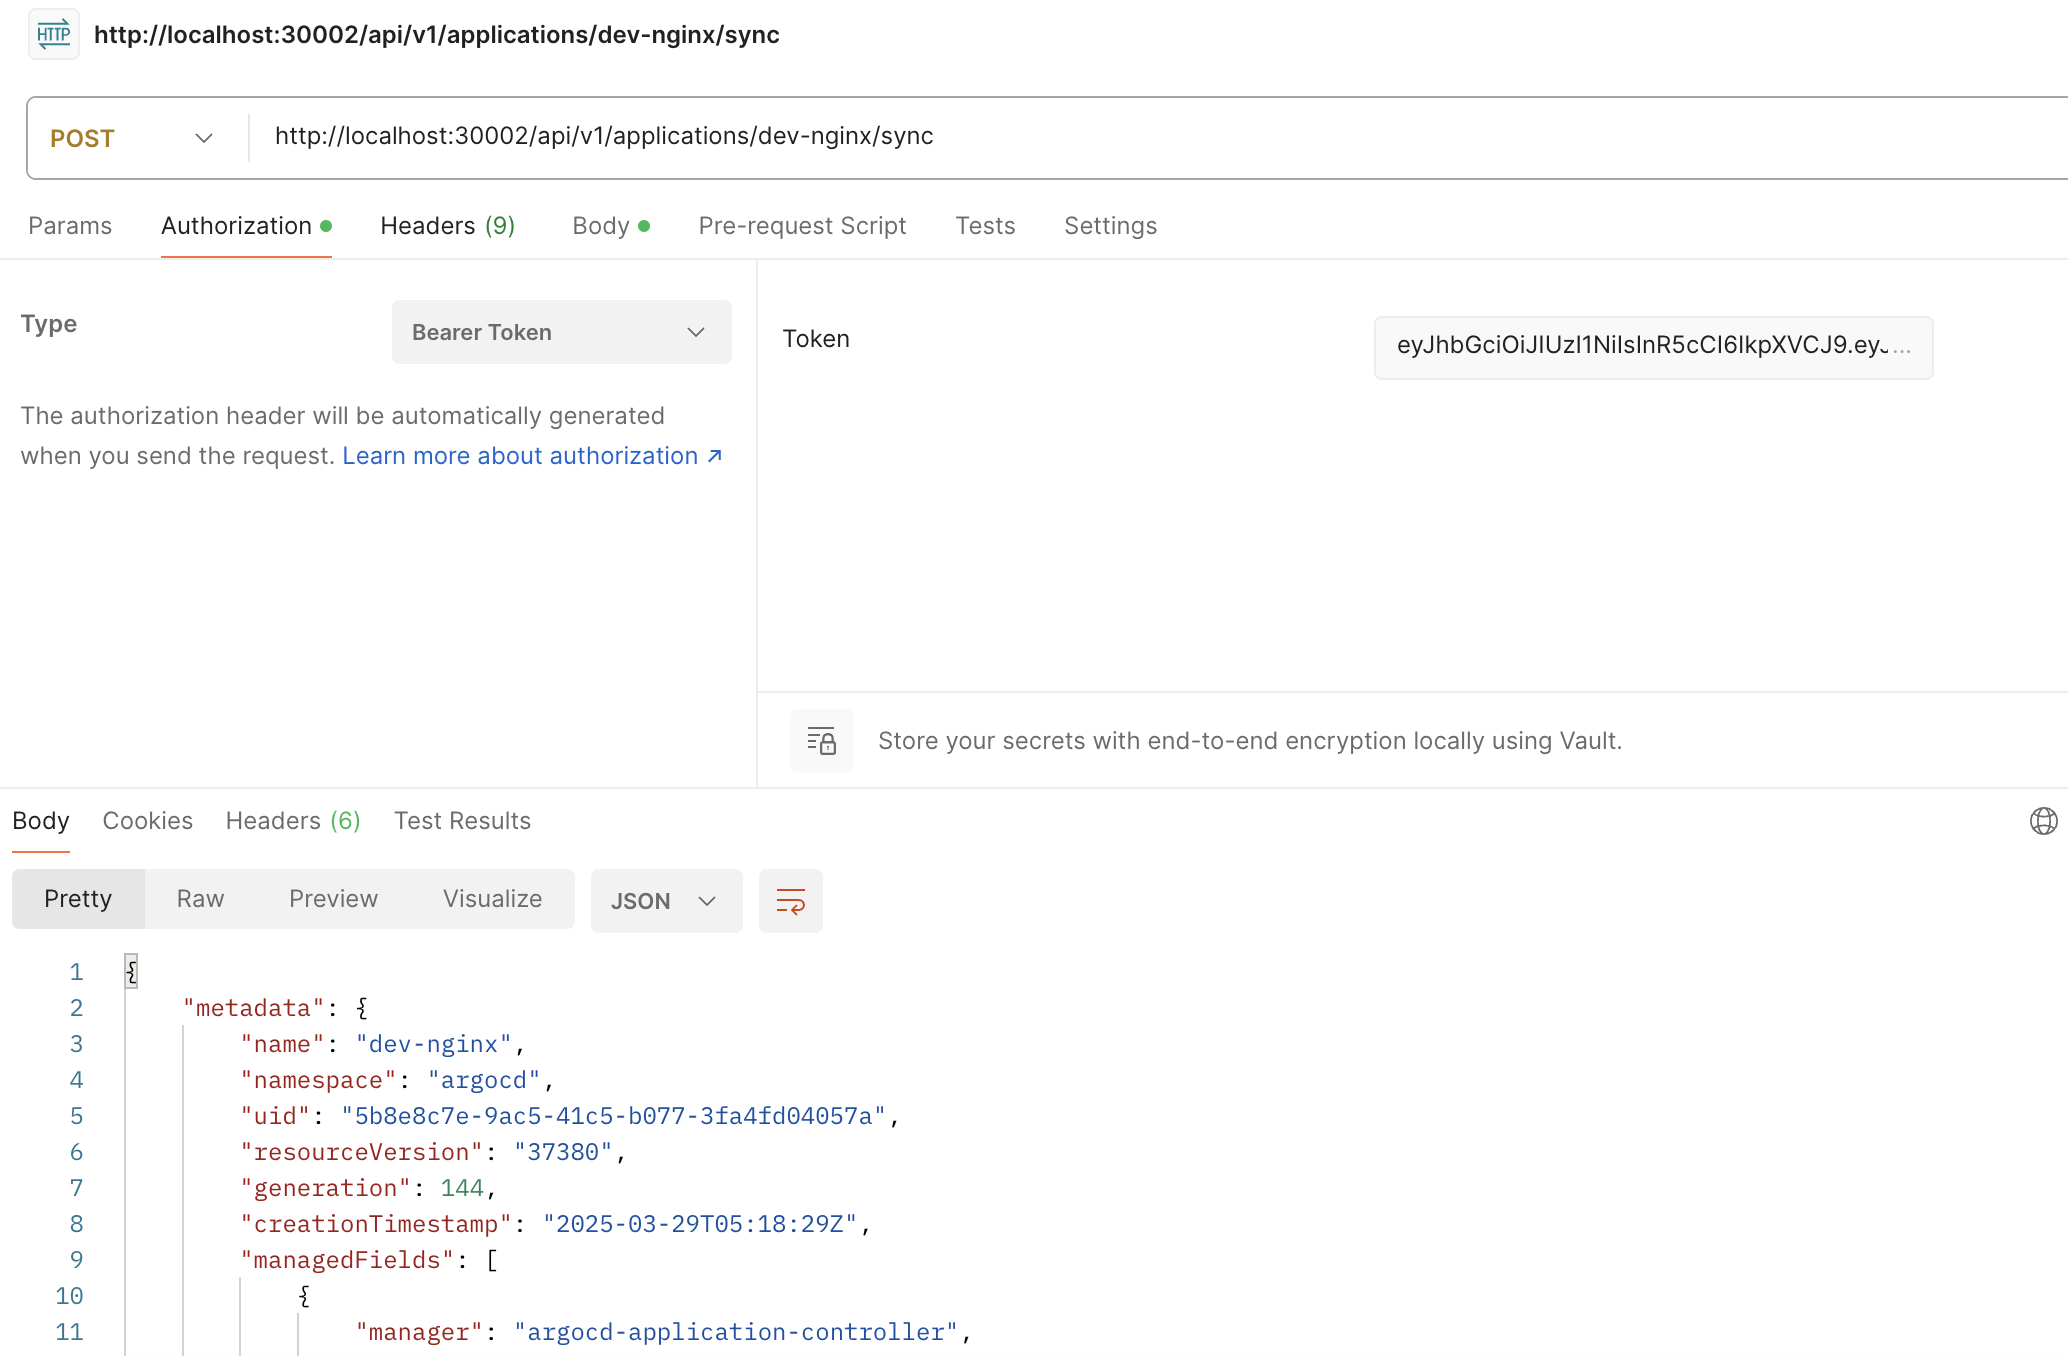
Task: Click the request URL input field
Action: pyautogui.click(x=1100, y=137)
